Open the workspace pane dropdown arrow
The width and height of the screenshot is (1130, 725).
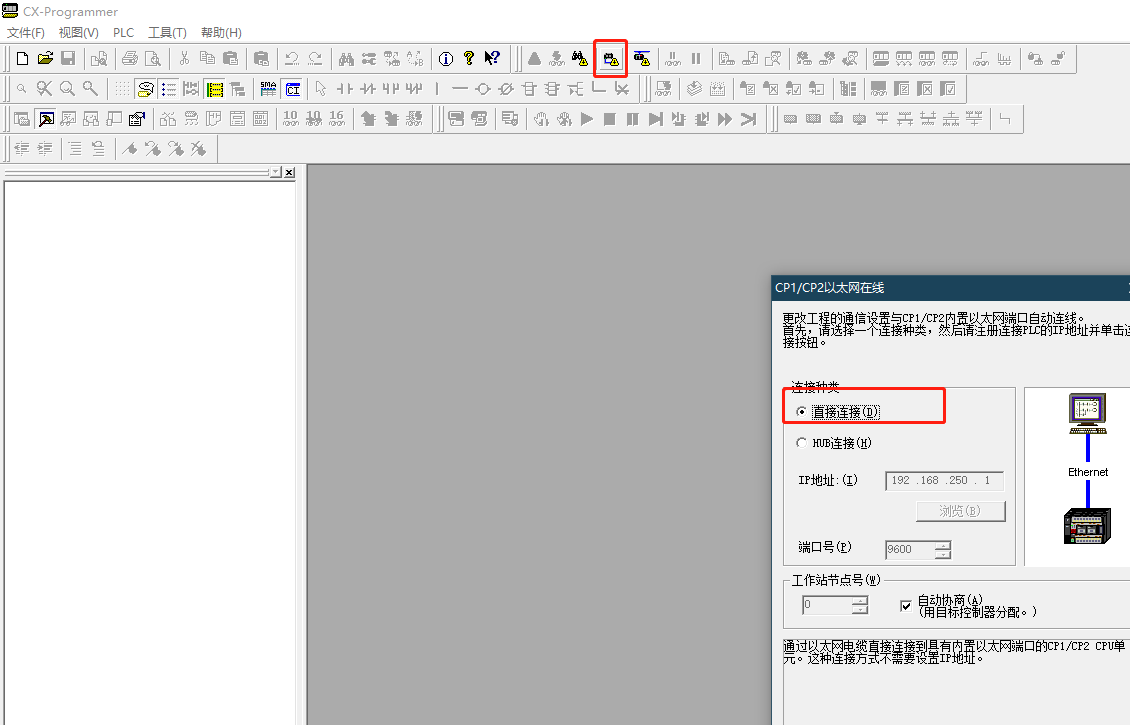point(275,172)
